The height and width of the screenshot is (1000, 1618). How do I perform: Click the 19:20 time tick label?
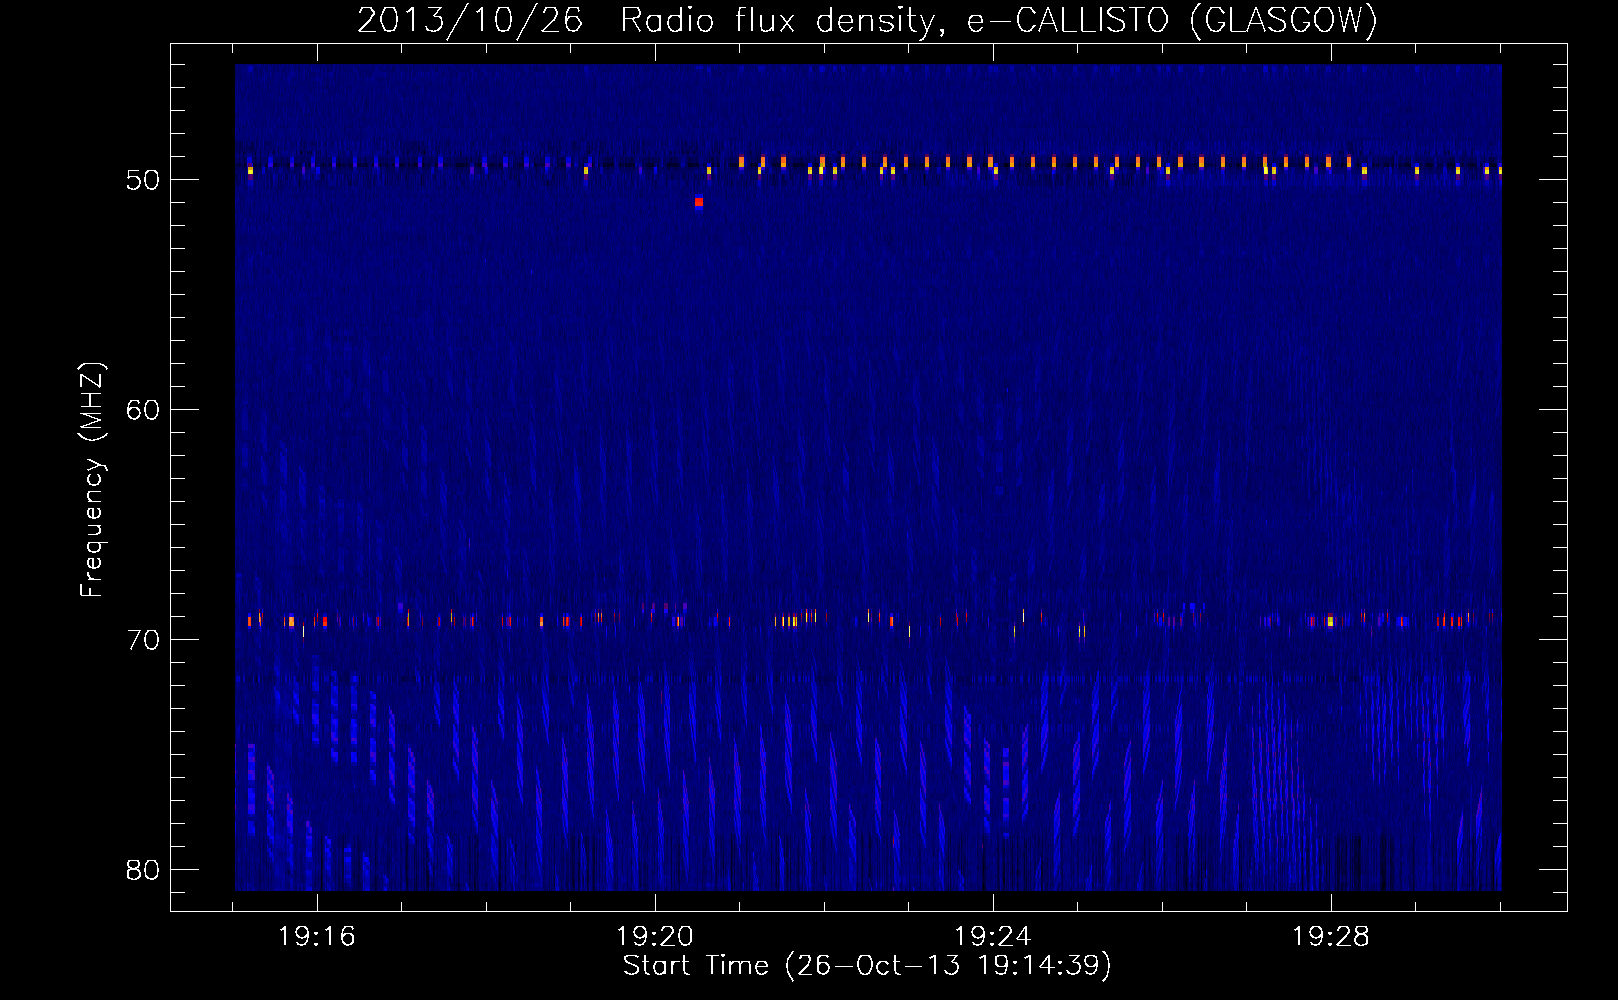click(655, 937)
